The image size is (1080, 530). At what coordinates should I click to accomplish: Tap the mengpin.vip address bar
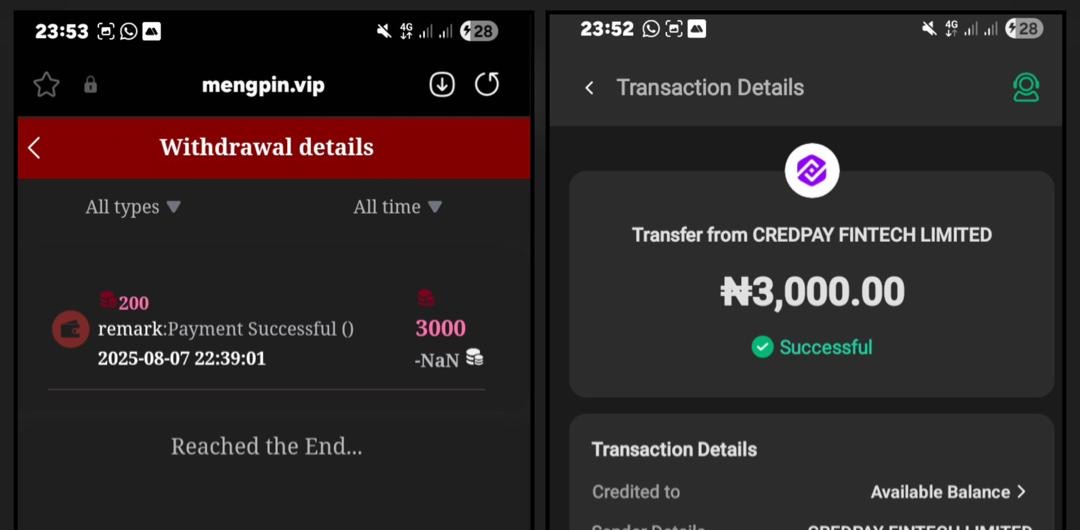tap(263, 85)
